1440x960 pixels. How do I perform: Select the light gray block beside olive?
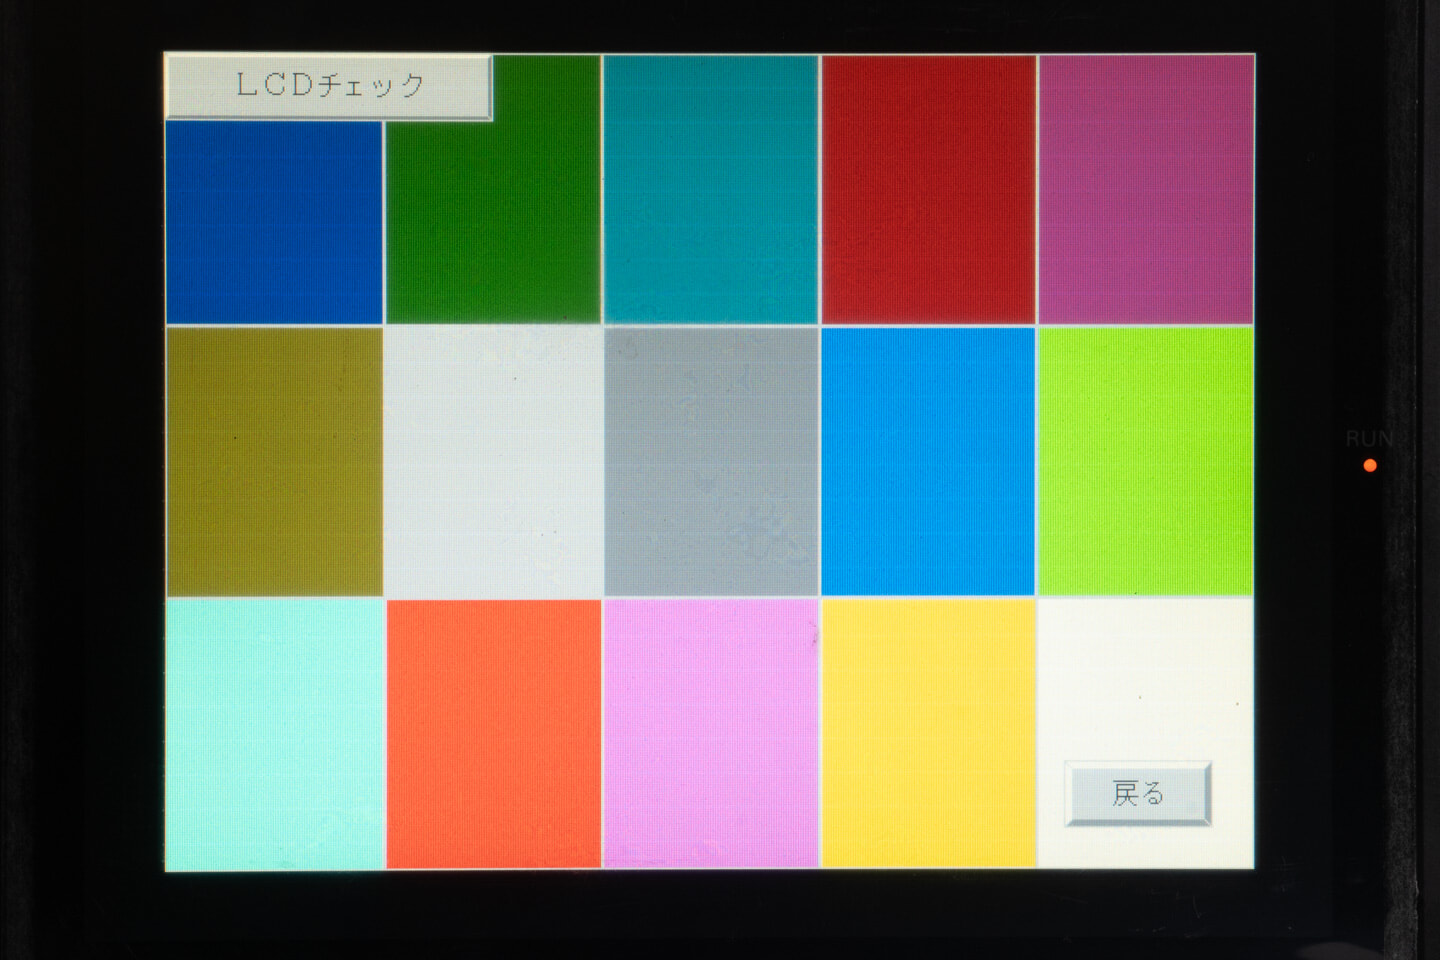[x=493, y=462]
